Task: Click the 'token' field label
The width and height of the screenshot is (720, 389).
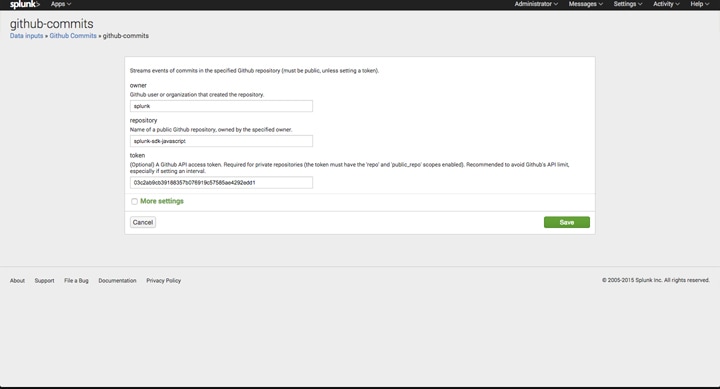Action: pos(137,155)
